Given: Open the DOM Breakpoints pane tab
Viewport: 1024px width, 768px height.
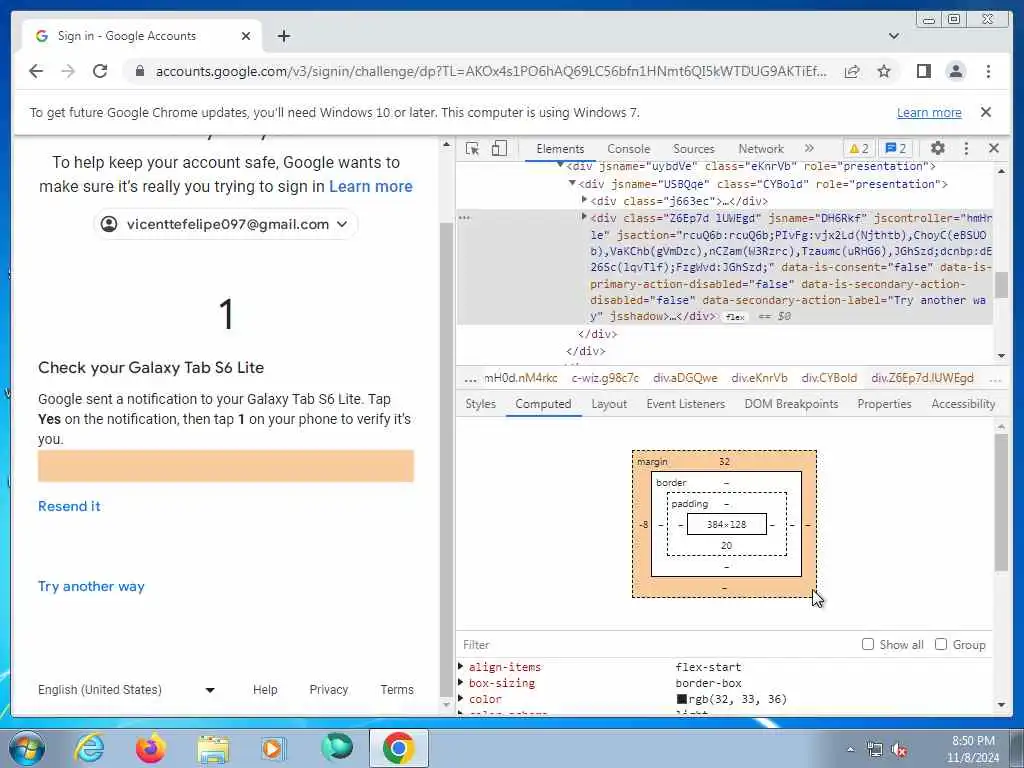Looking at the screenshot, I should point(791,404).
